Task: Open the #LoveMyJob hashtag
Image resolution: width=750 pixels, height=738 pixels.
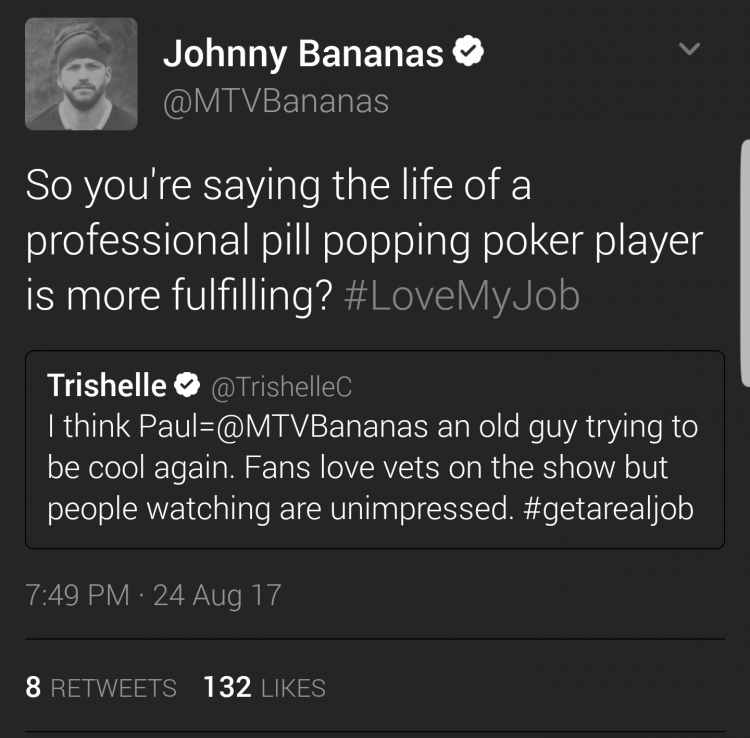Action: [462, 296]
